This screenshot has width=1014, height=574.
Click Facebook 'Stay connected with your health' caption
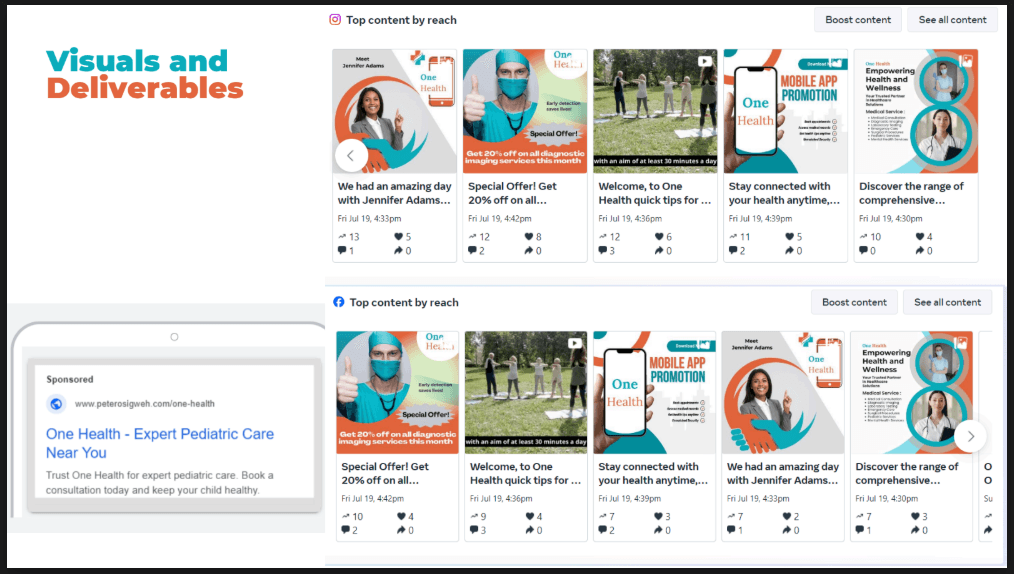pos(650,473)
